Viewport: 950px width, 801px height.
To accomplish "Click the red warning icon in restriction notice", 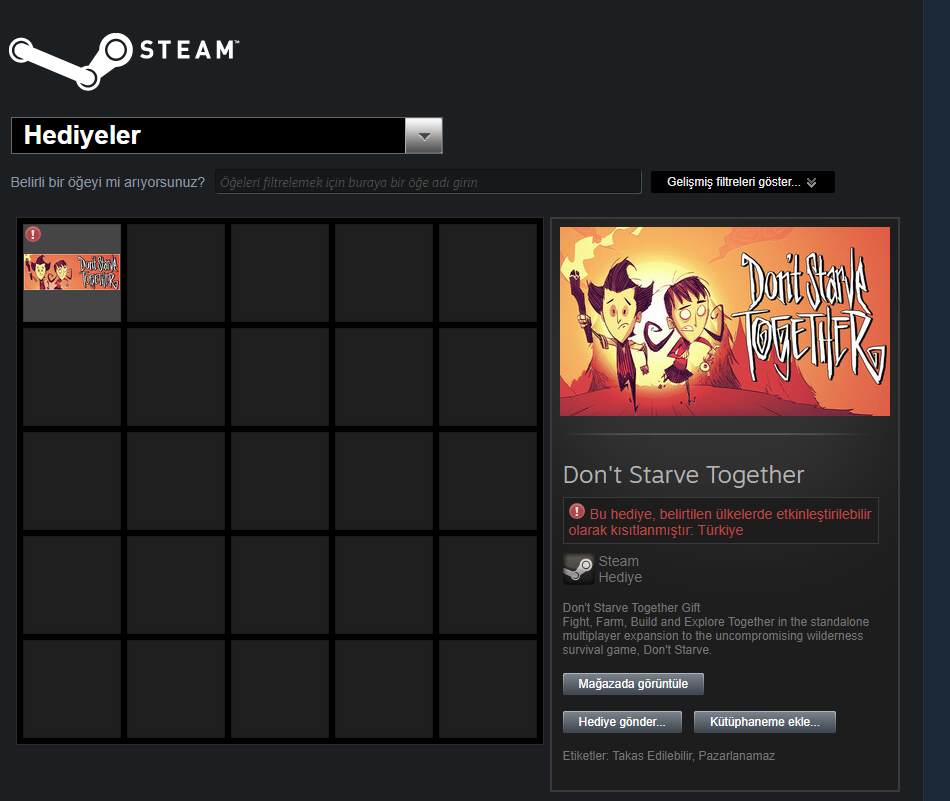I will point(577,511).
